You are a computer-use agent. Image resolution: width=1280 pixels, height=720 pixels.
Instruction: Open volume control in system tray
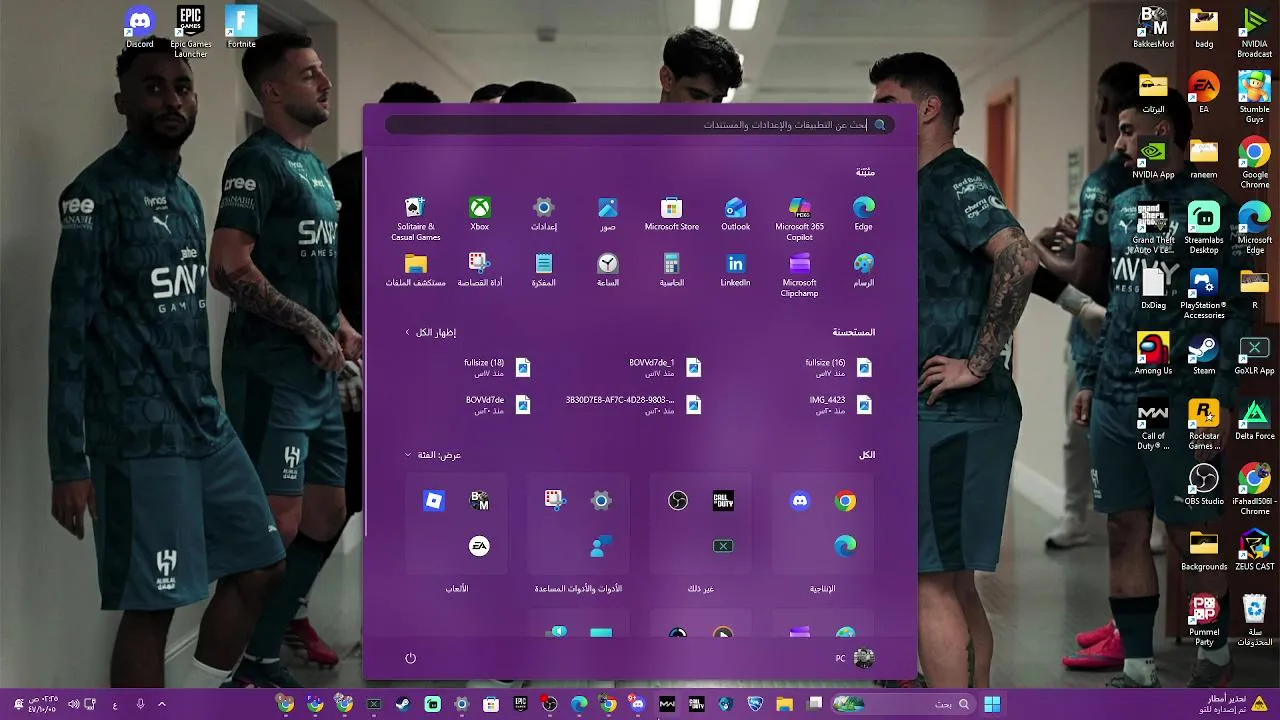click(74, 704)
